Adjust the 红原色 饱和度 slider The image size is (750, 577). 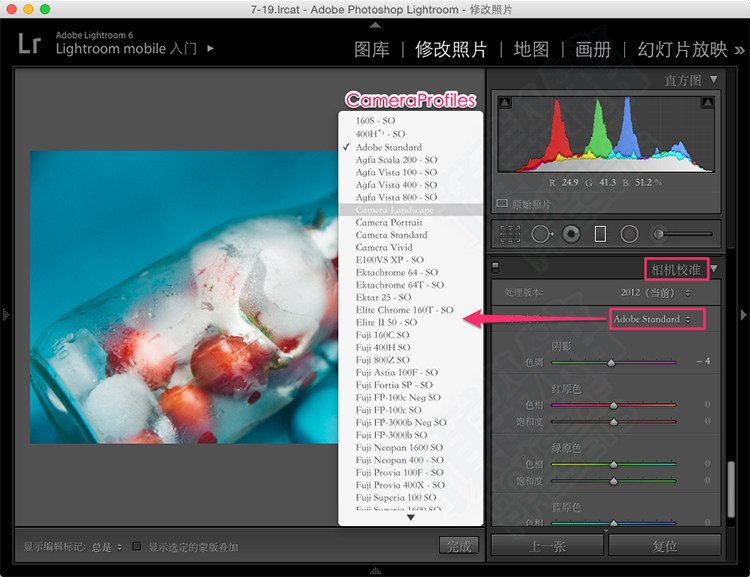point(614,422)
